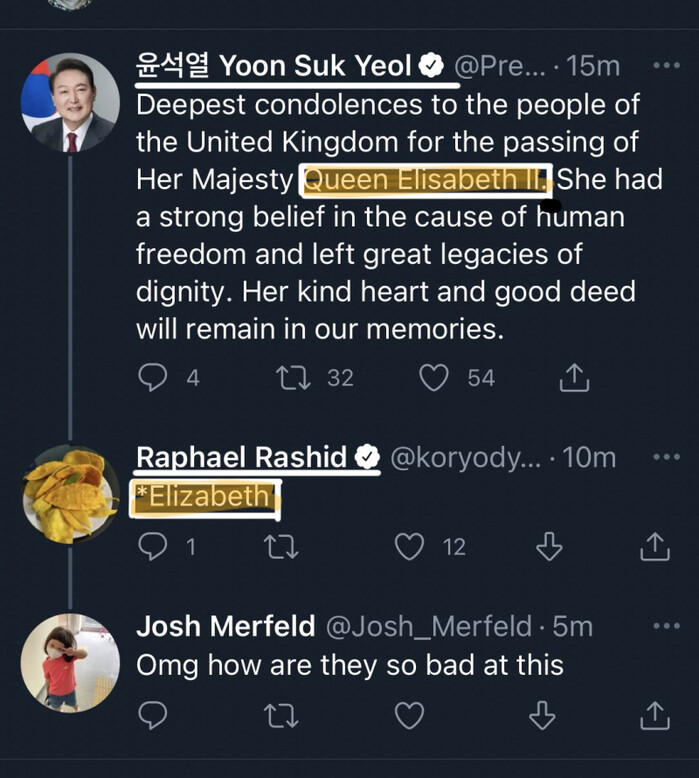Viewport: 699px width, 778px height.
Task: Like Raphael Rashid's tweet
Action: 410,546
